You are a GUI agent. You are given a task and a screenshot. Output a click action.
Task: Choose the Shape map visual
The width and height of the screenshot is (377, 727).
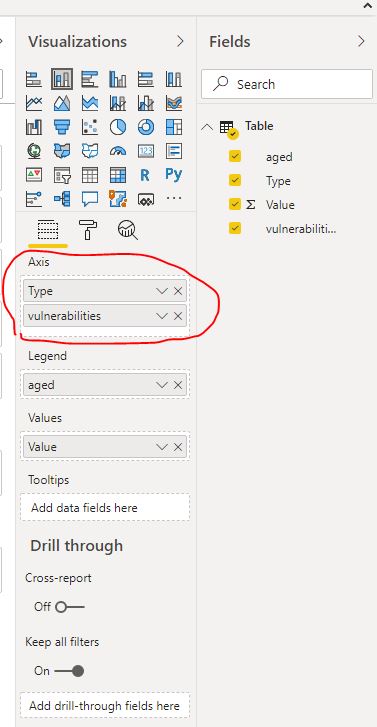click(x=89, y=151)
